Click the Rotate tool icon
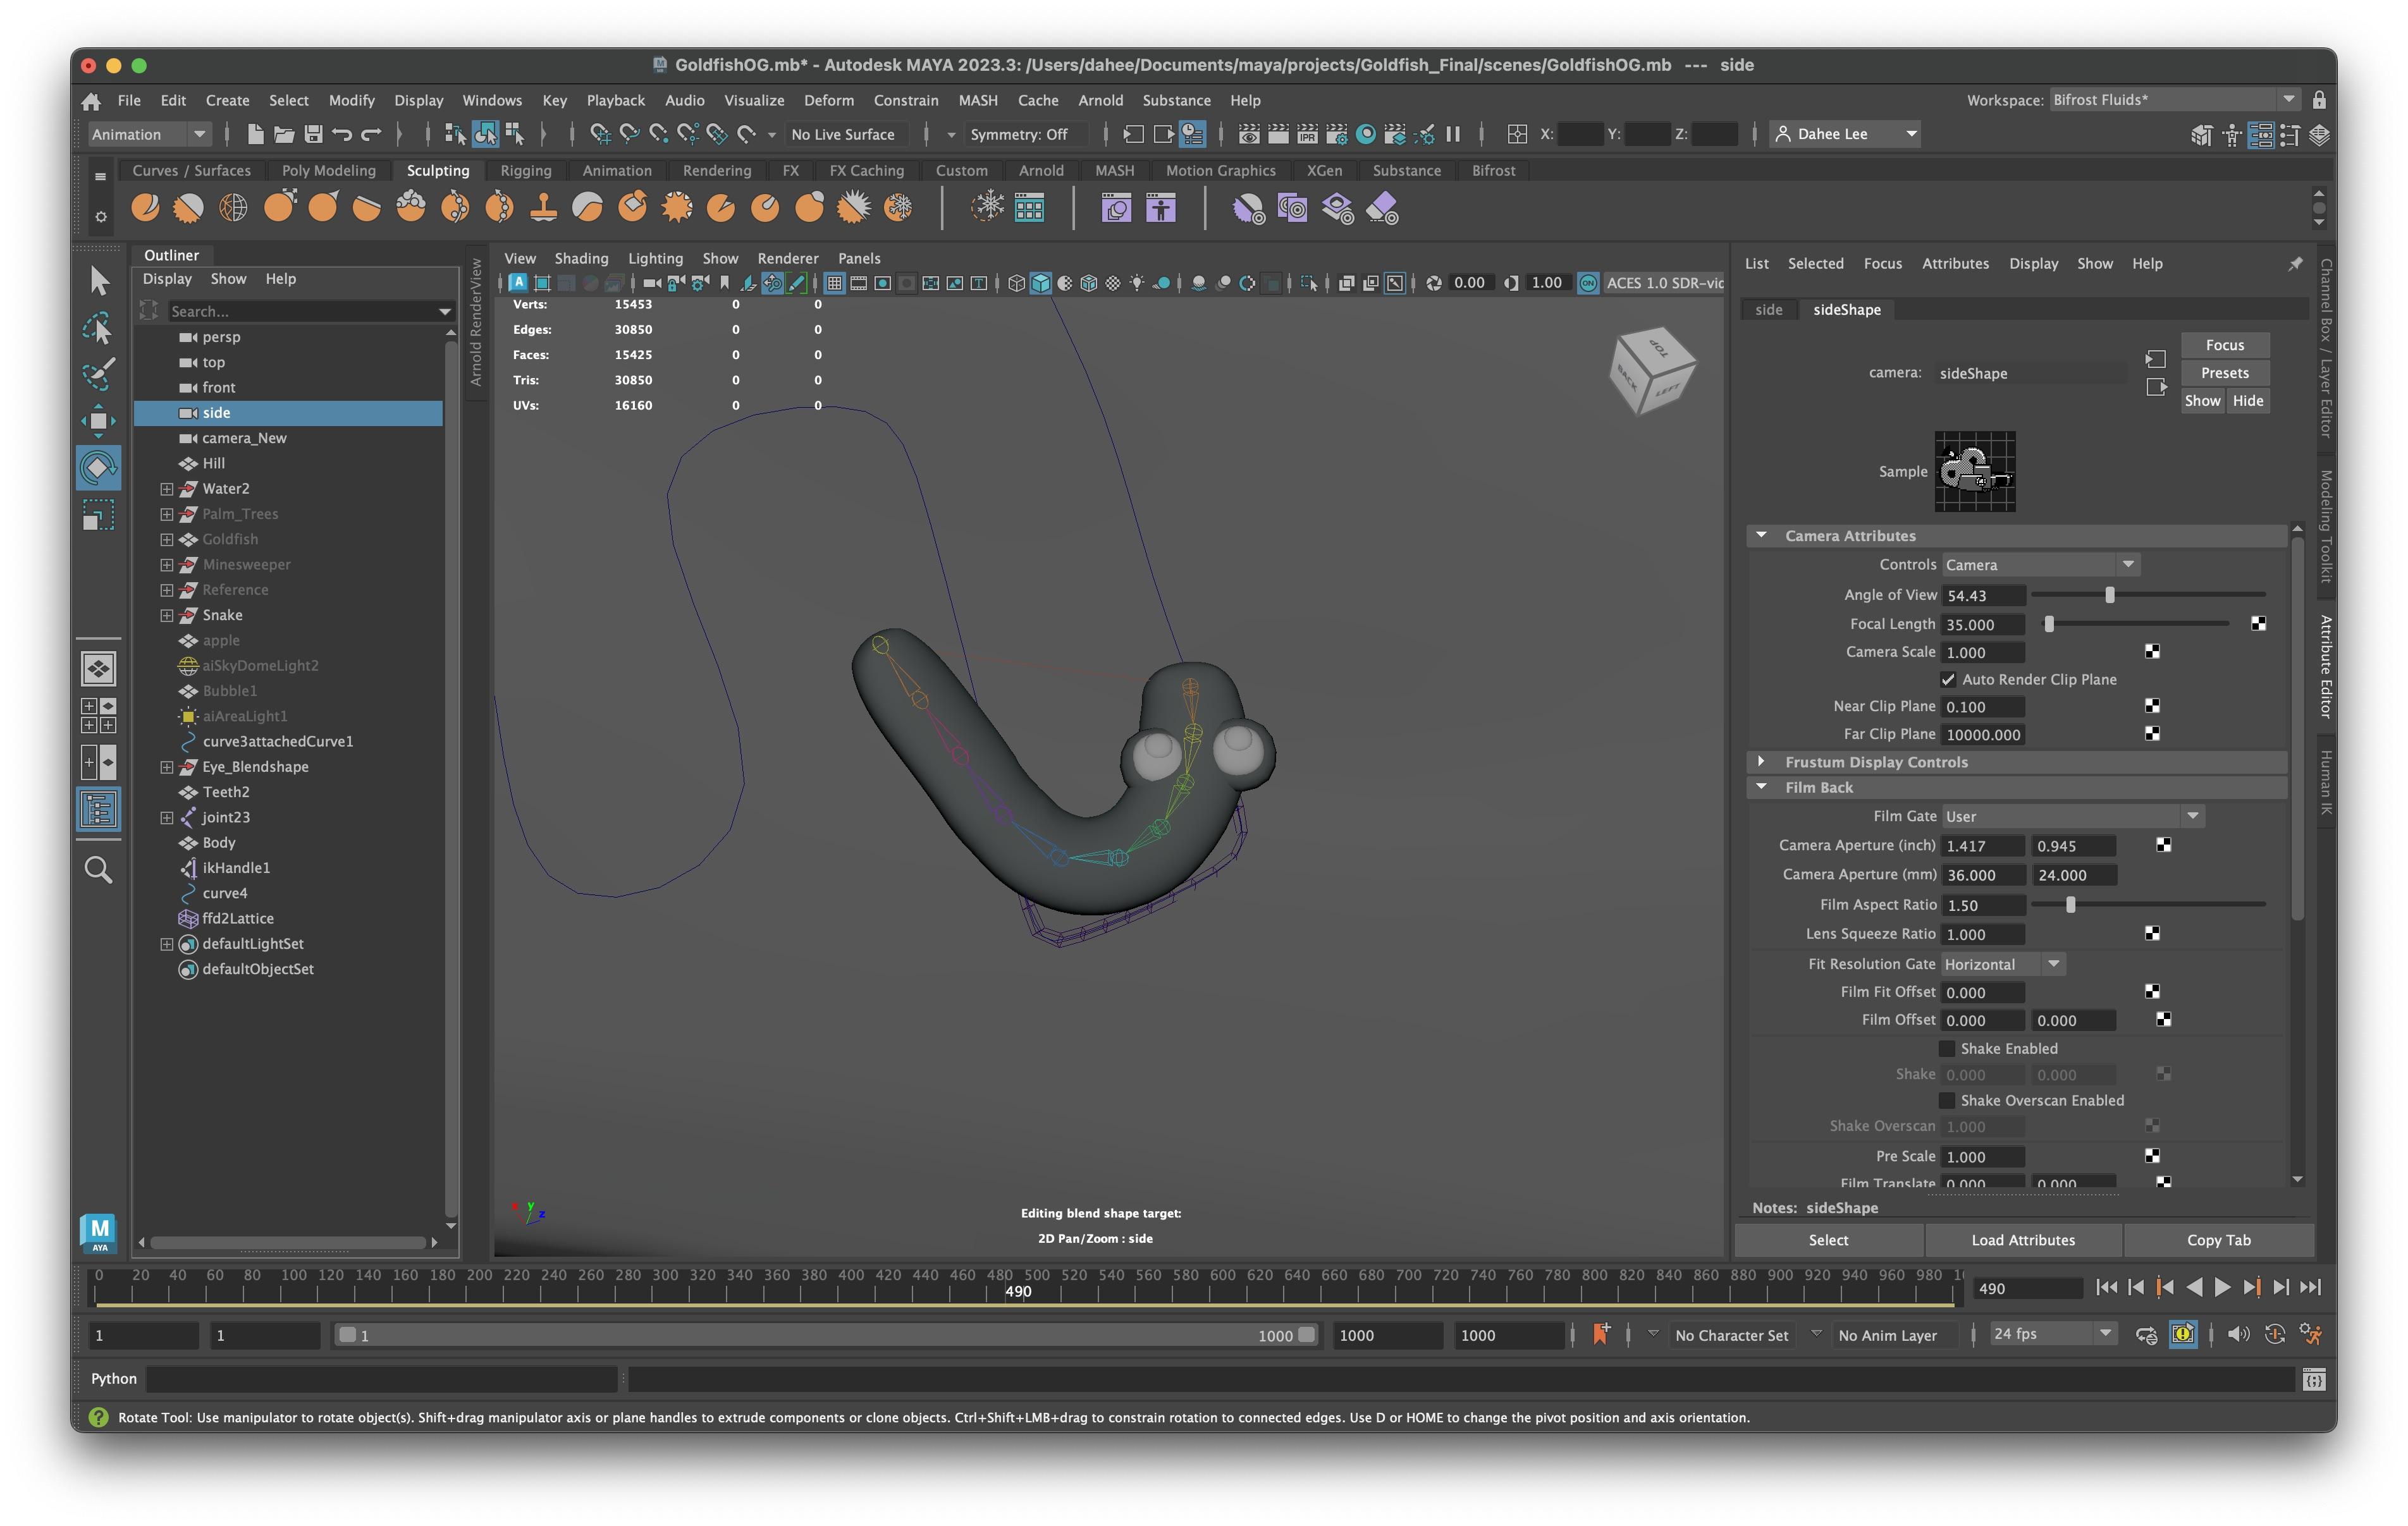Viewport: 2408px width, 1526px height. click(98, 467)
